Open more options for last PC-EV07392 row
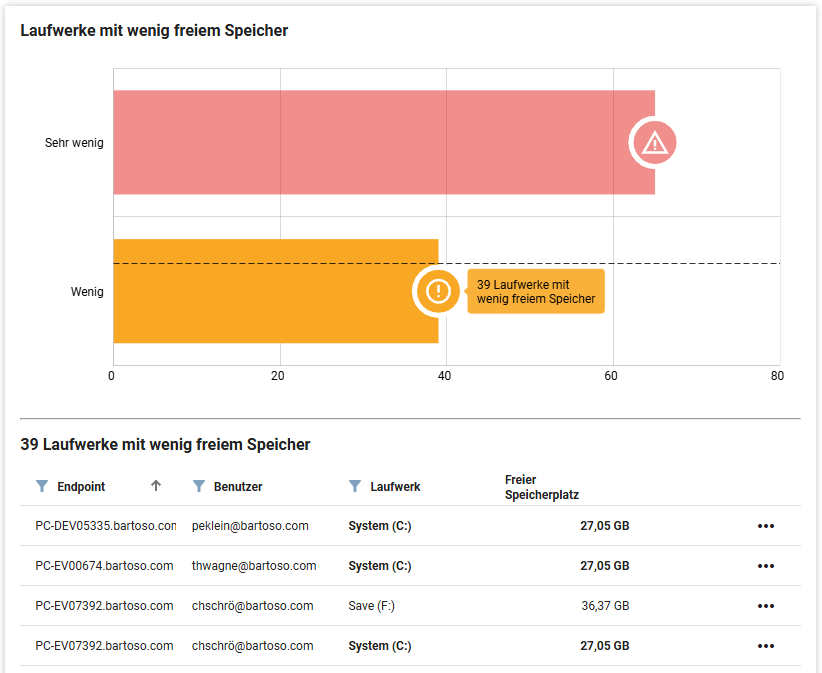The width and height of the screenshot is (822, 673). click(x=765, y=646)
